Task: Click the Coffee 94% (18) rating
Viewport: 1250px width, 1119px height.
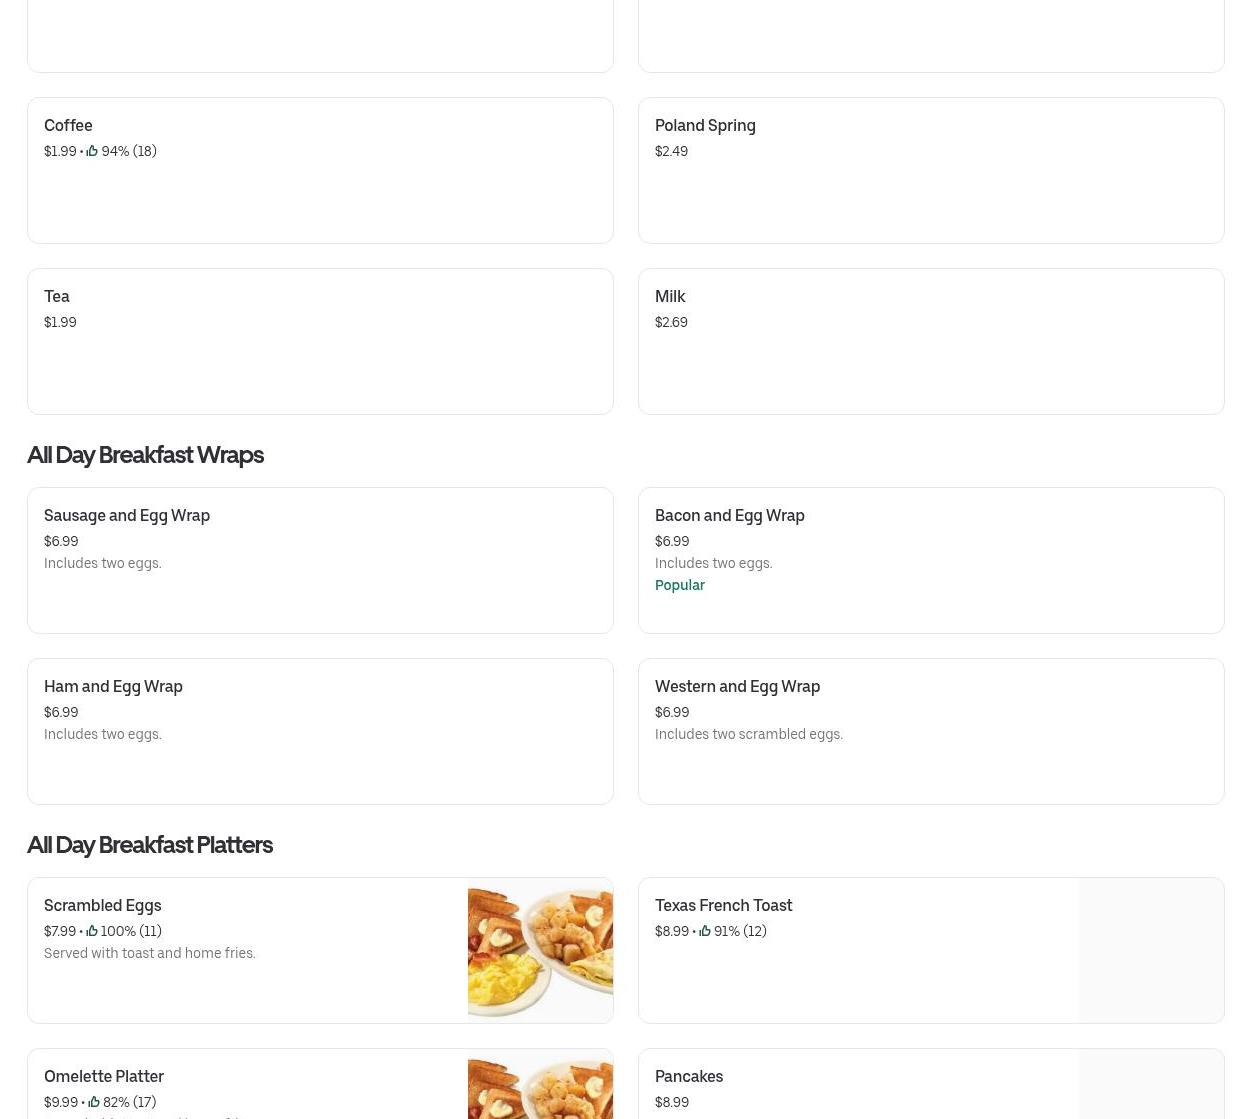Action: [x=129, y=151]
